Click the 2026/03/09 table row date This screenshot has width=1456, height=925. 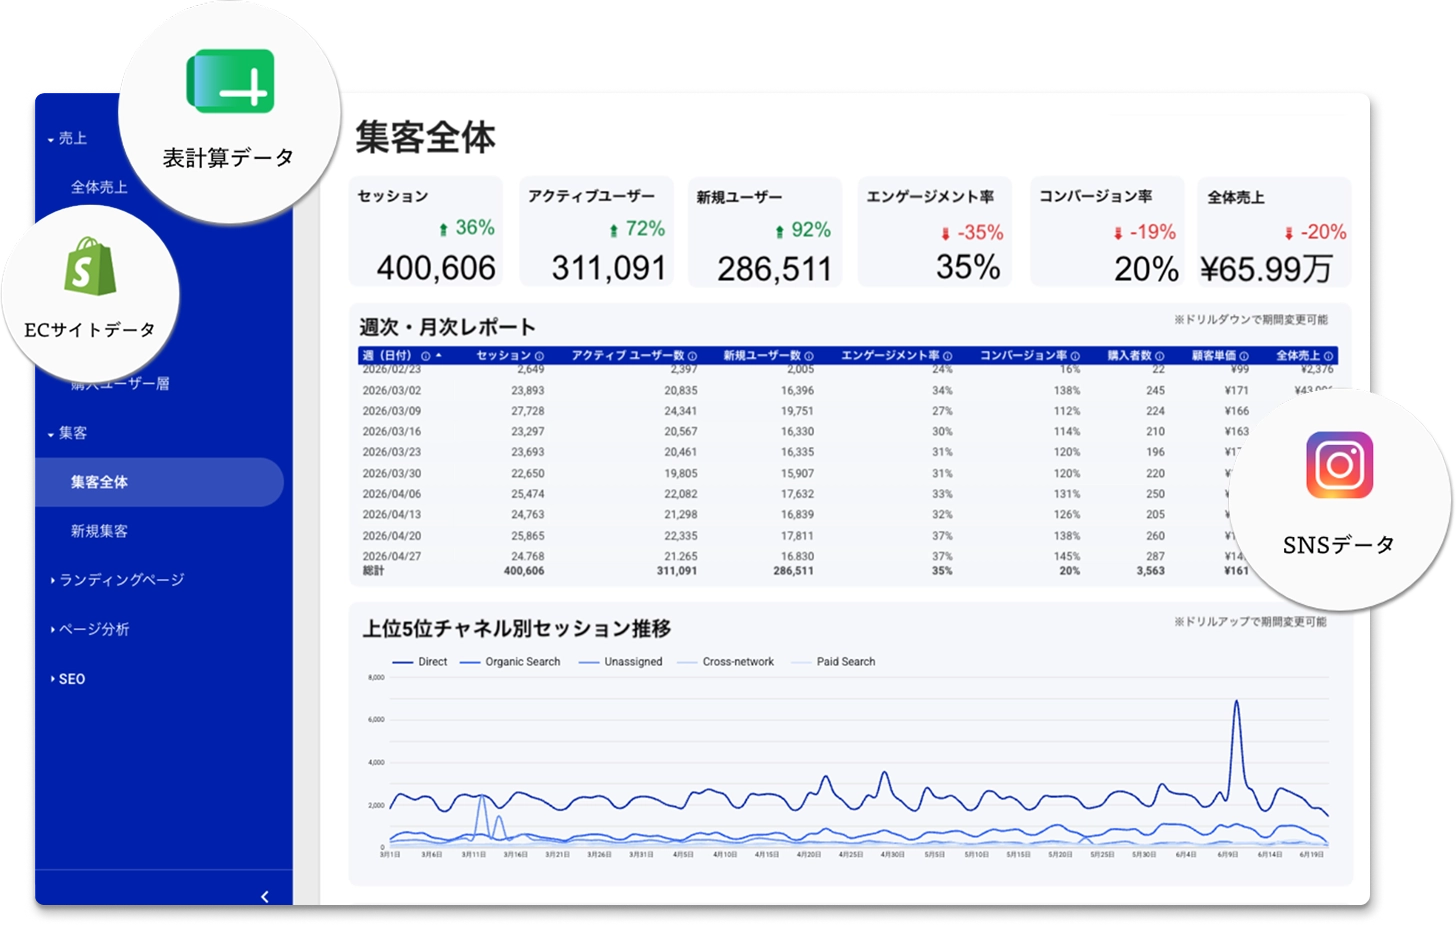pos(391,411)
